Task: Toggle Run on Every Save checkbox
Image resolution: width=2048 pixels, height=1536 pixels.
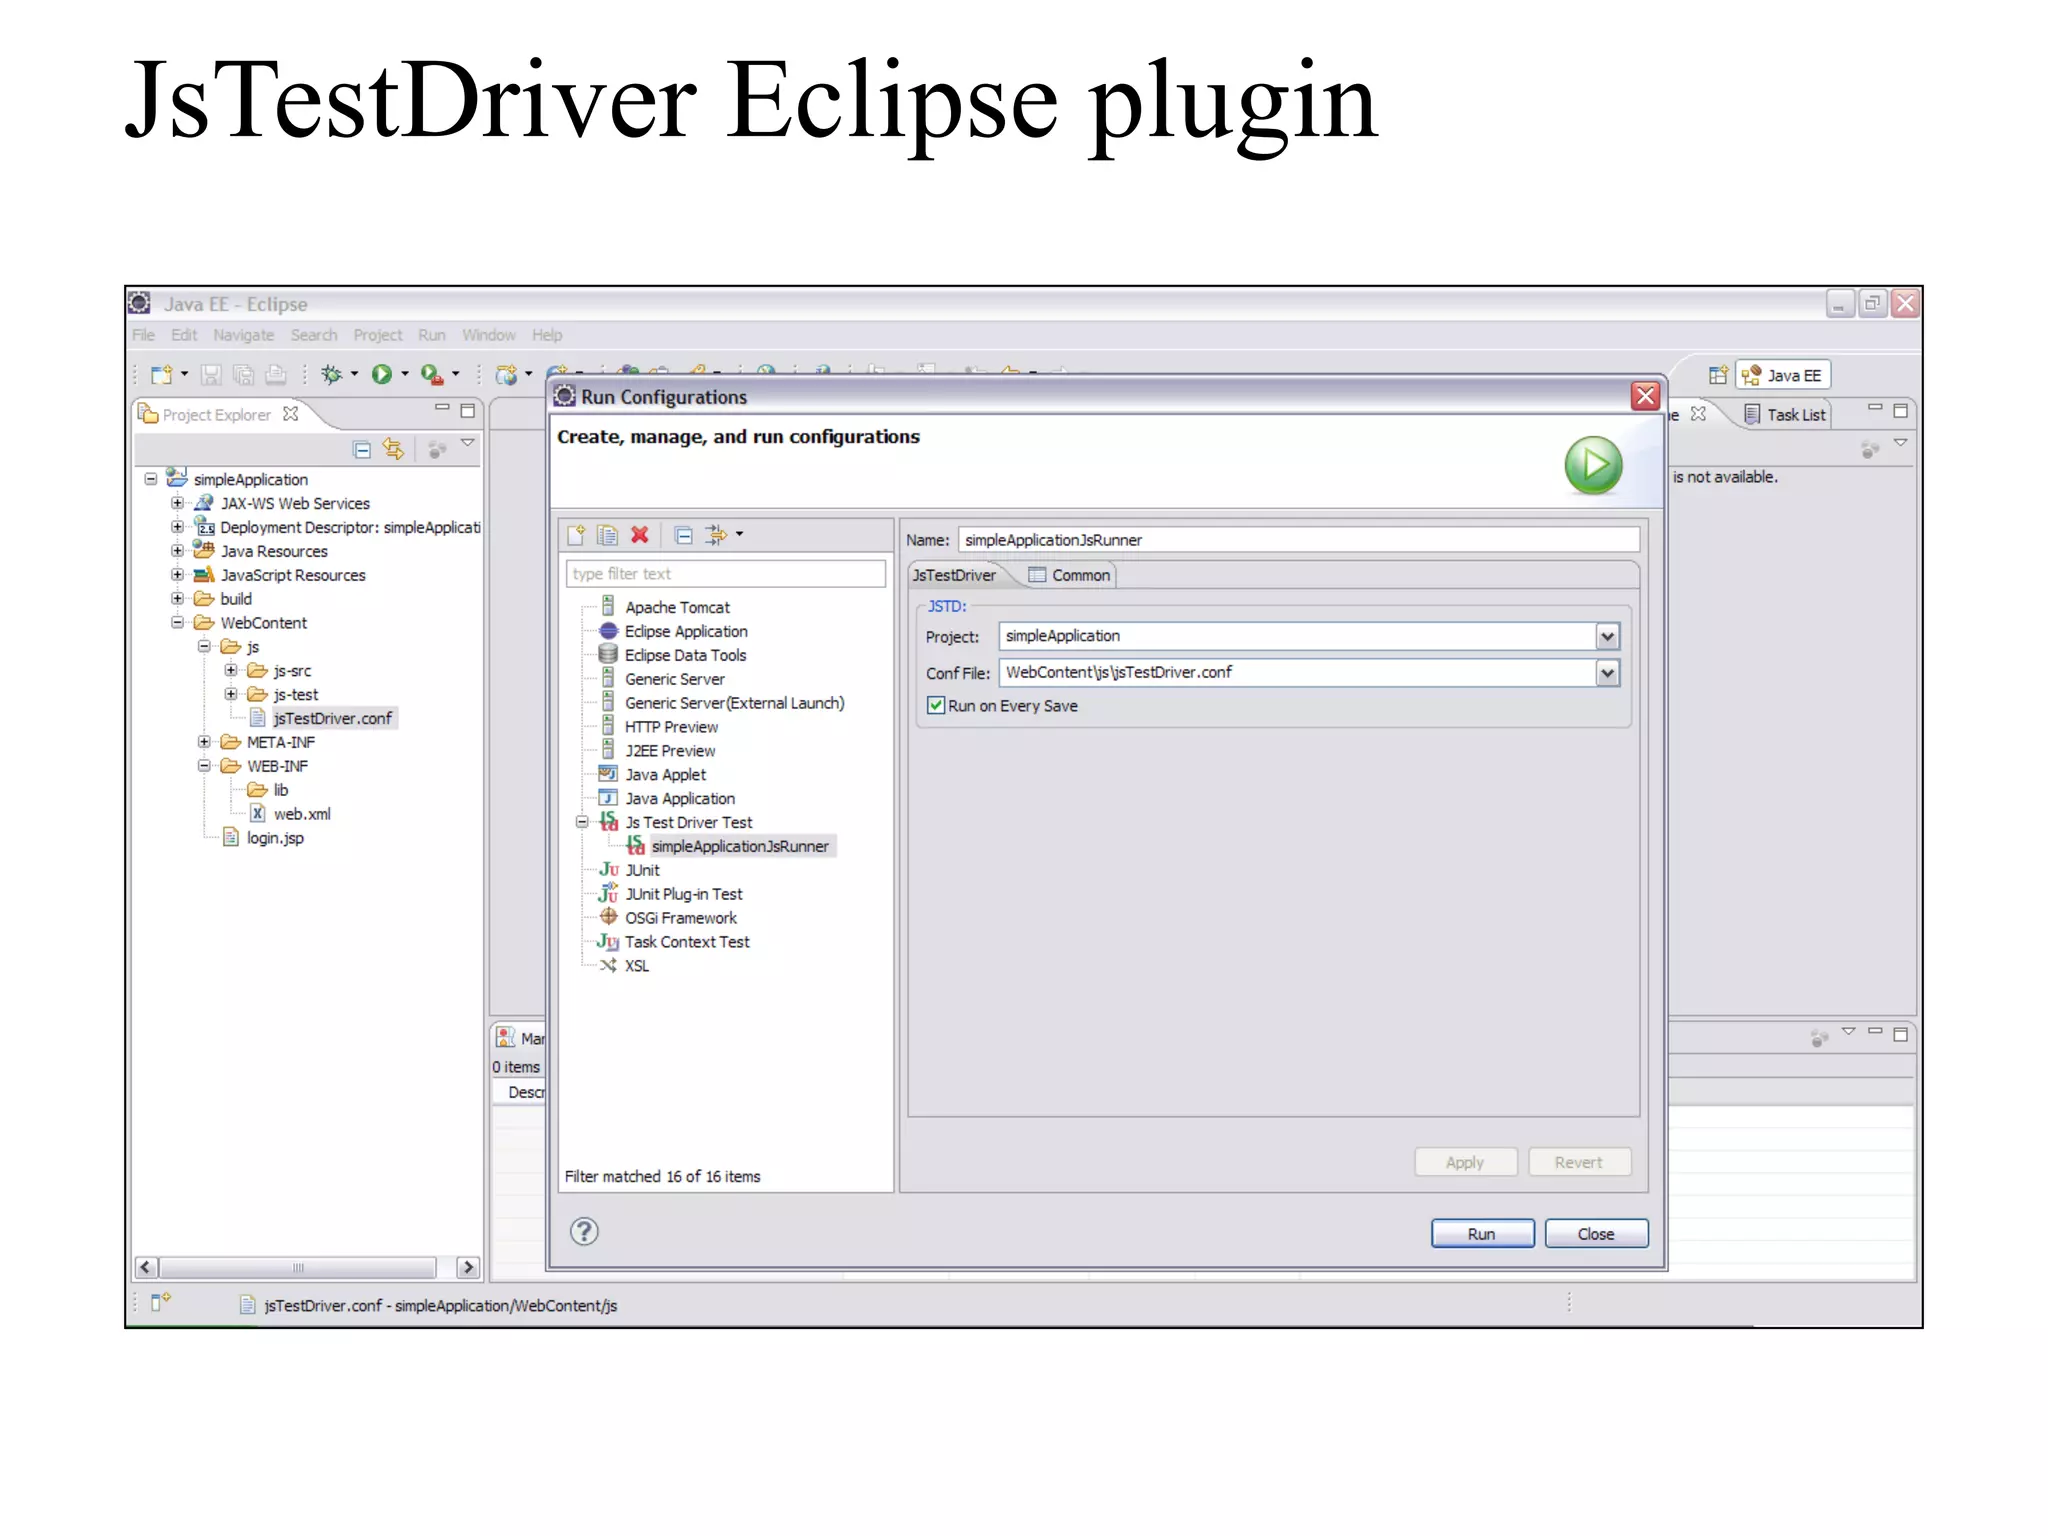Action: point(936,705)
